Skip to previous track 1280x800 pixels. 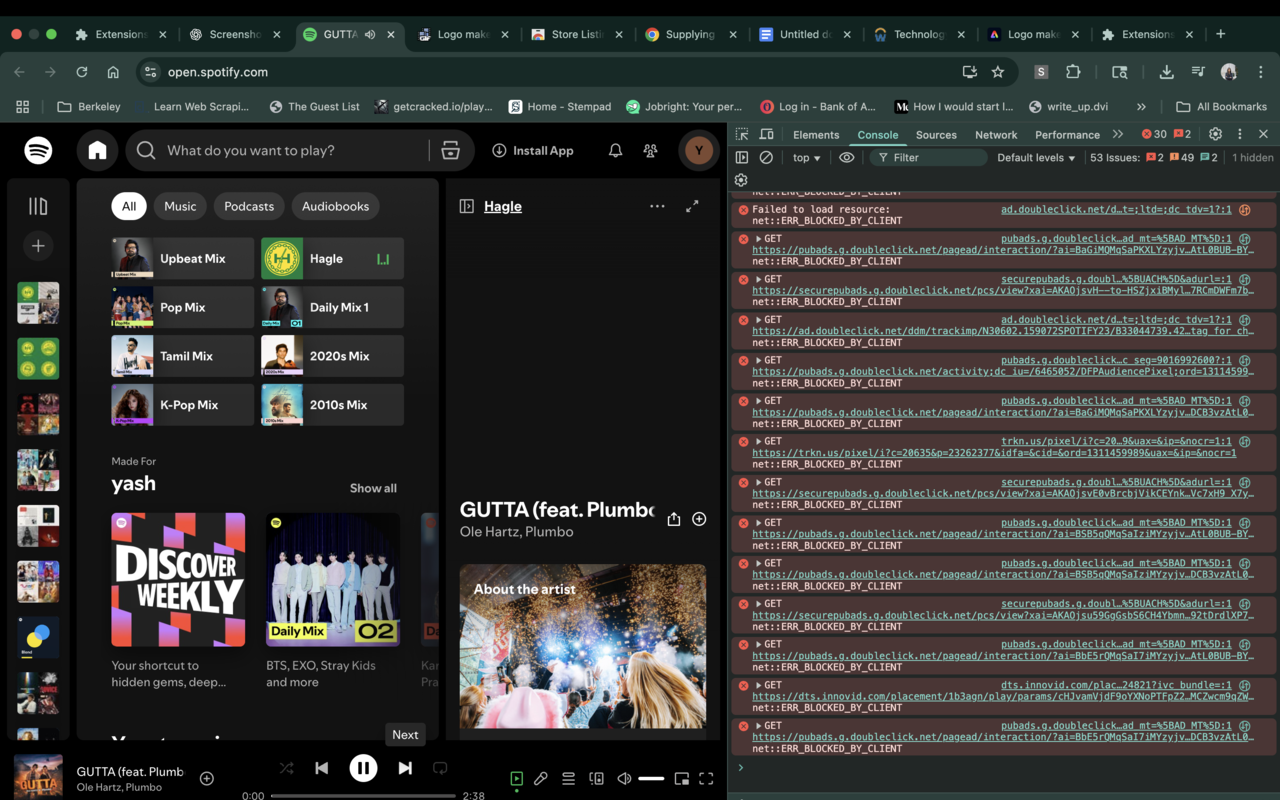[x=321, y=768]
